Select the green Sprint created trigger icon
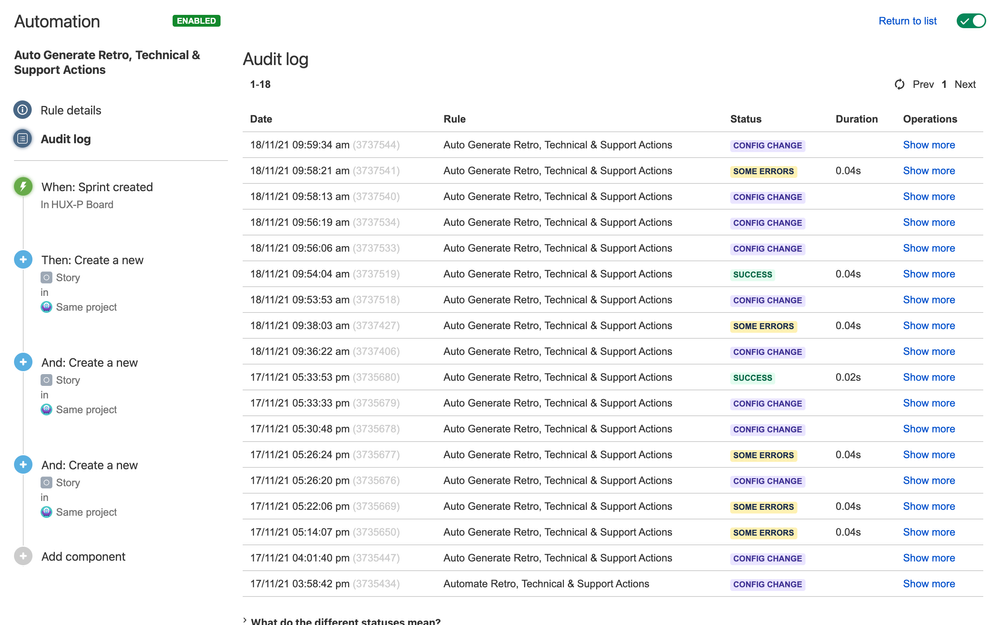This screenshot has height=625, width=998. [x=23, y=186]
